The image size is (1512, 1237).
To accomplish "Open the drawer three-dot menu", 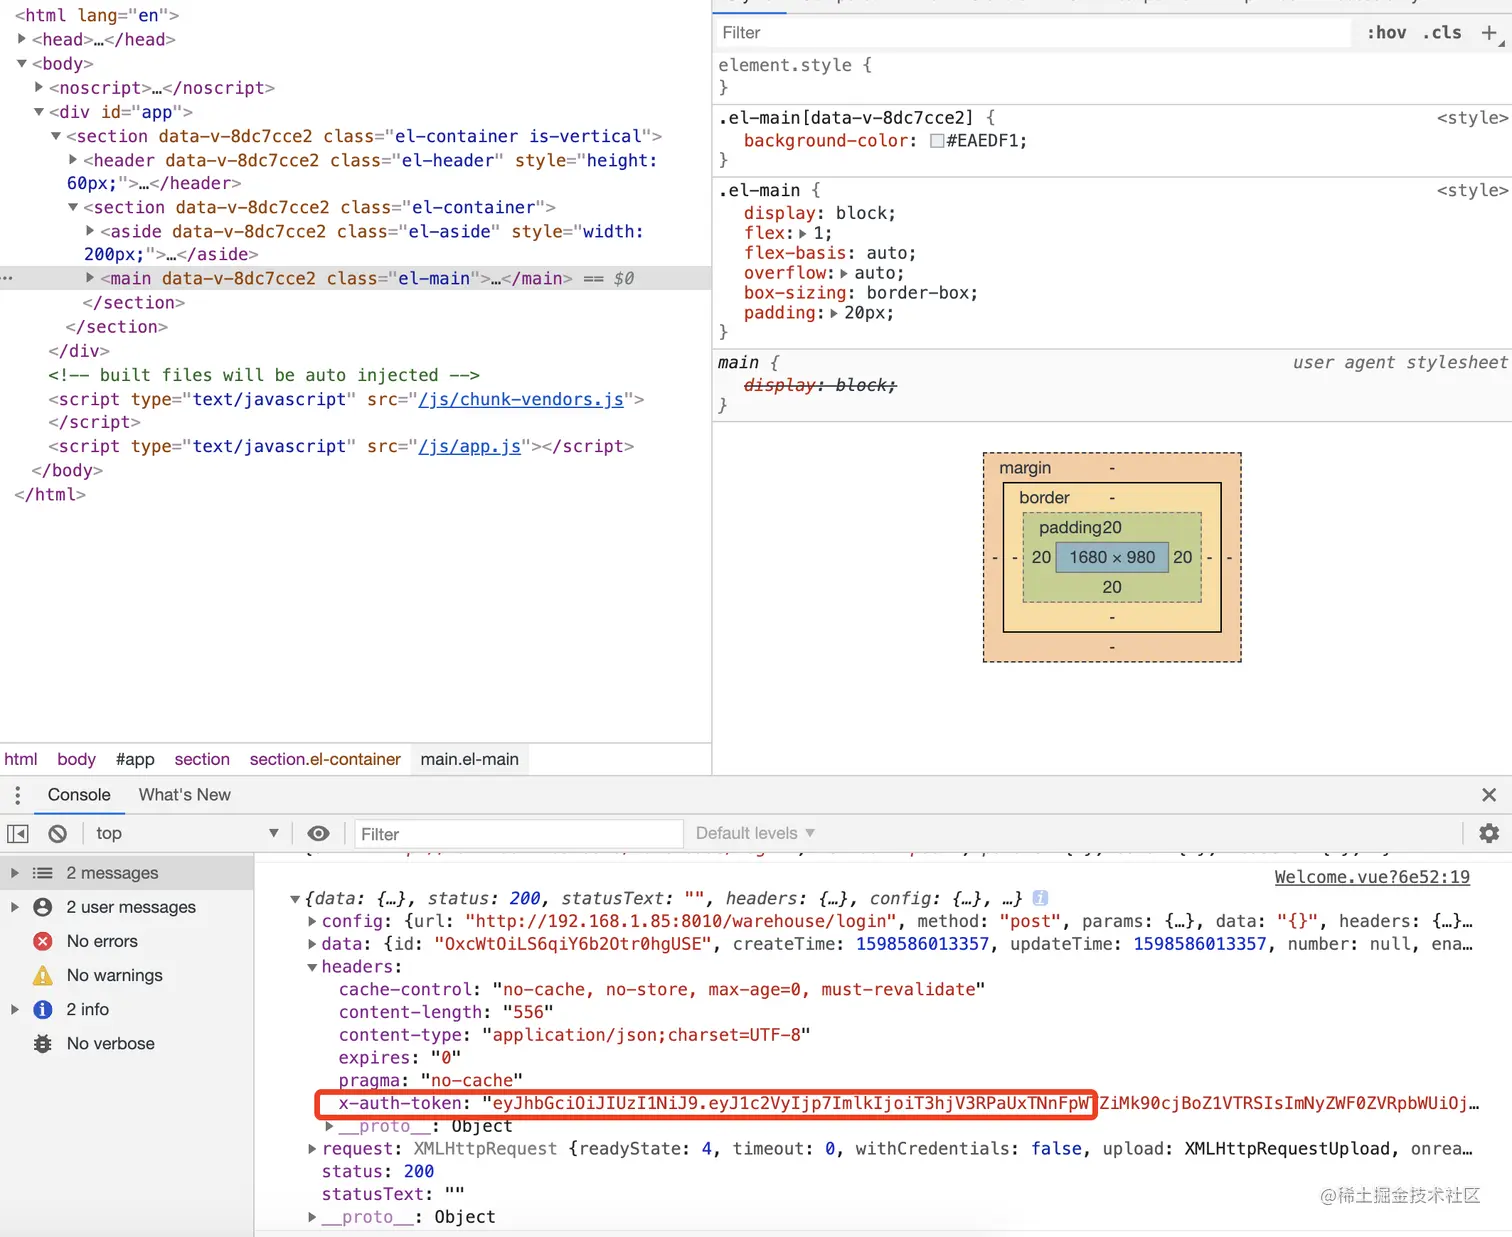I will pyautogui.click(x=17, y=795).
